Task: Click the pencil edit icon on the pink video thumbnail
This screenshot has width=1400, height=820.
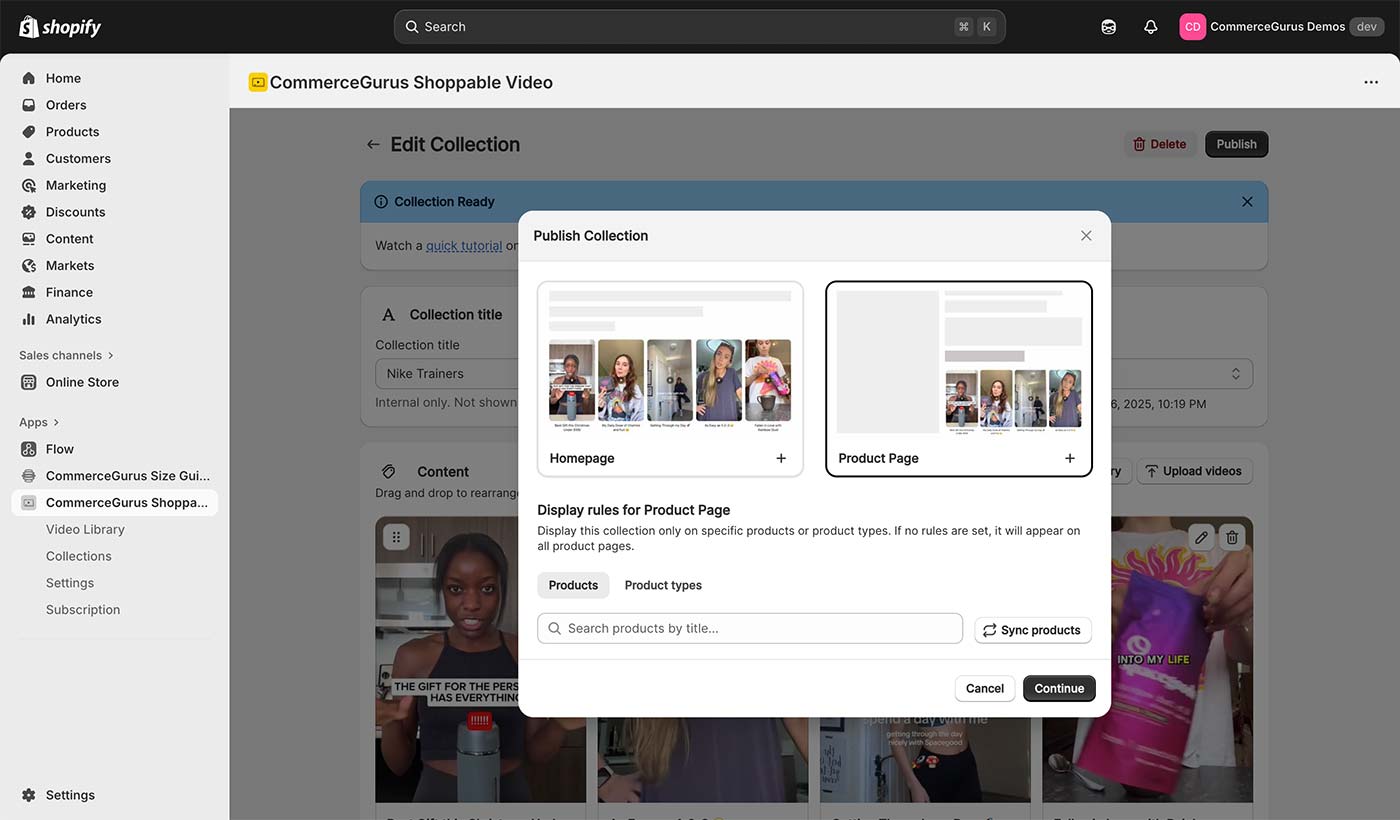Action: click(x=1201, y=537)
